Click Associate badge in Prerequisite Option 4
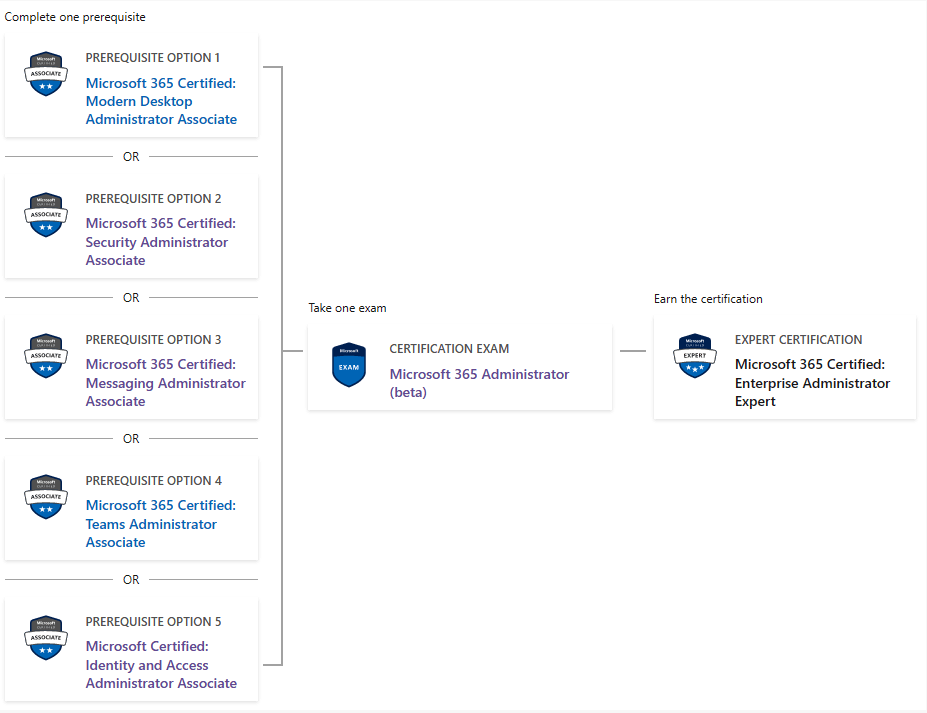This screenshot has width=927, height=713. coord(46,497)
